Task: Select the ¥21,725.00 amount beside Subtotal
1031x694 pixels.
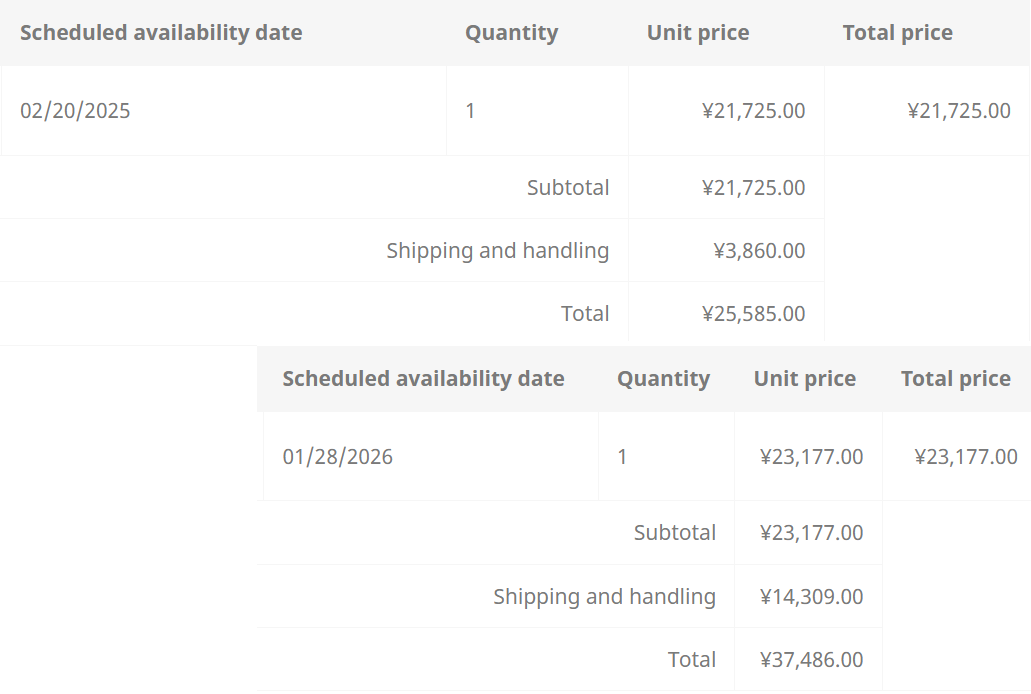Action: point(753,188)
